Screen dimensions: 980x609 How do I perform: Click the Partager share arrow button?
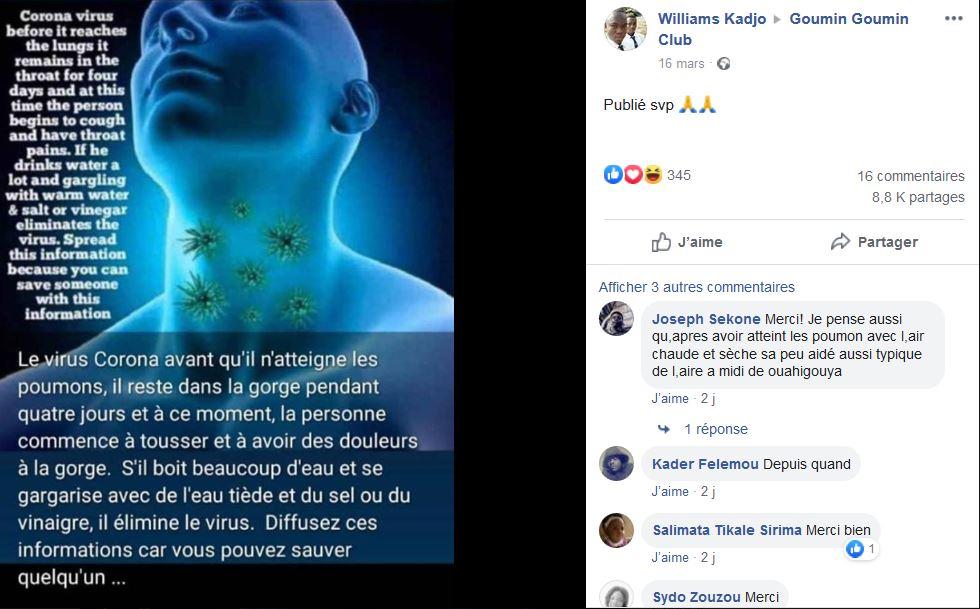click(874, 242)
